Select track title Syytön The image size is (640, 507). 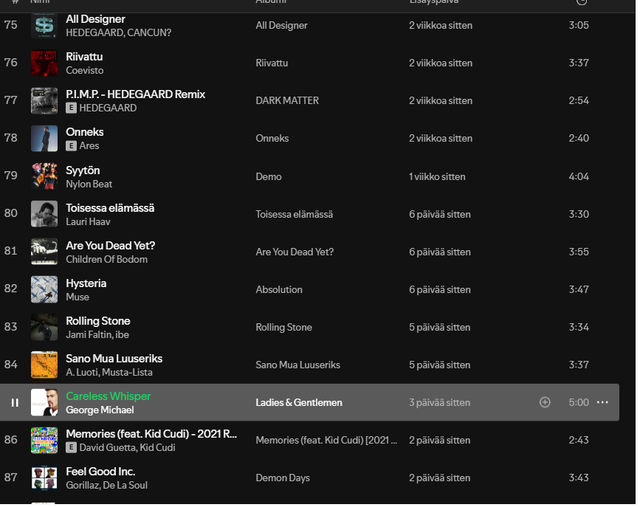click(82, 170)
